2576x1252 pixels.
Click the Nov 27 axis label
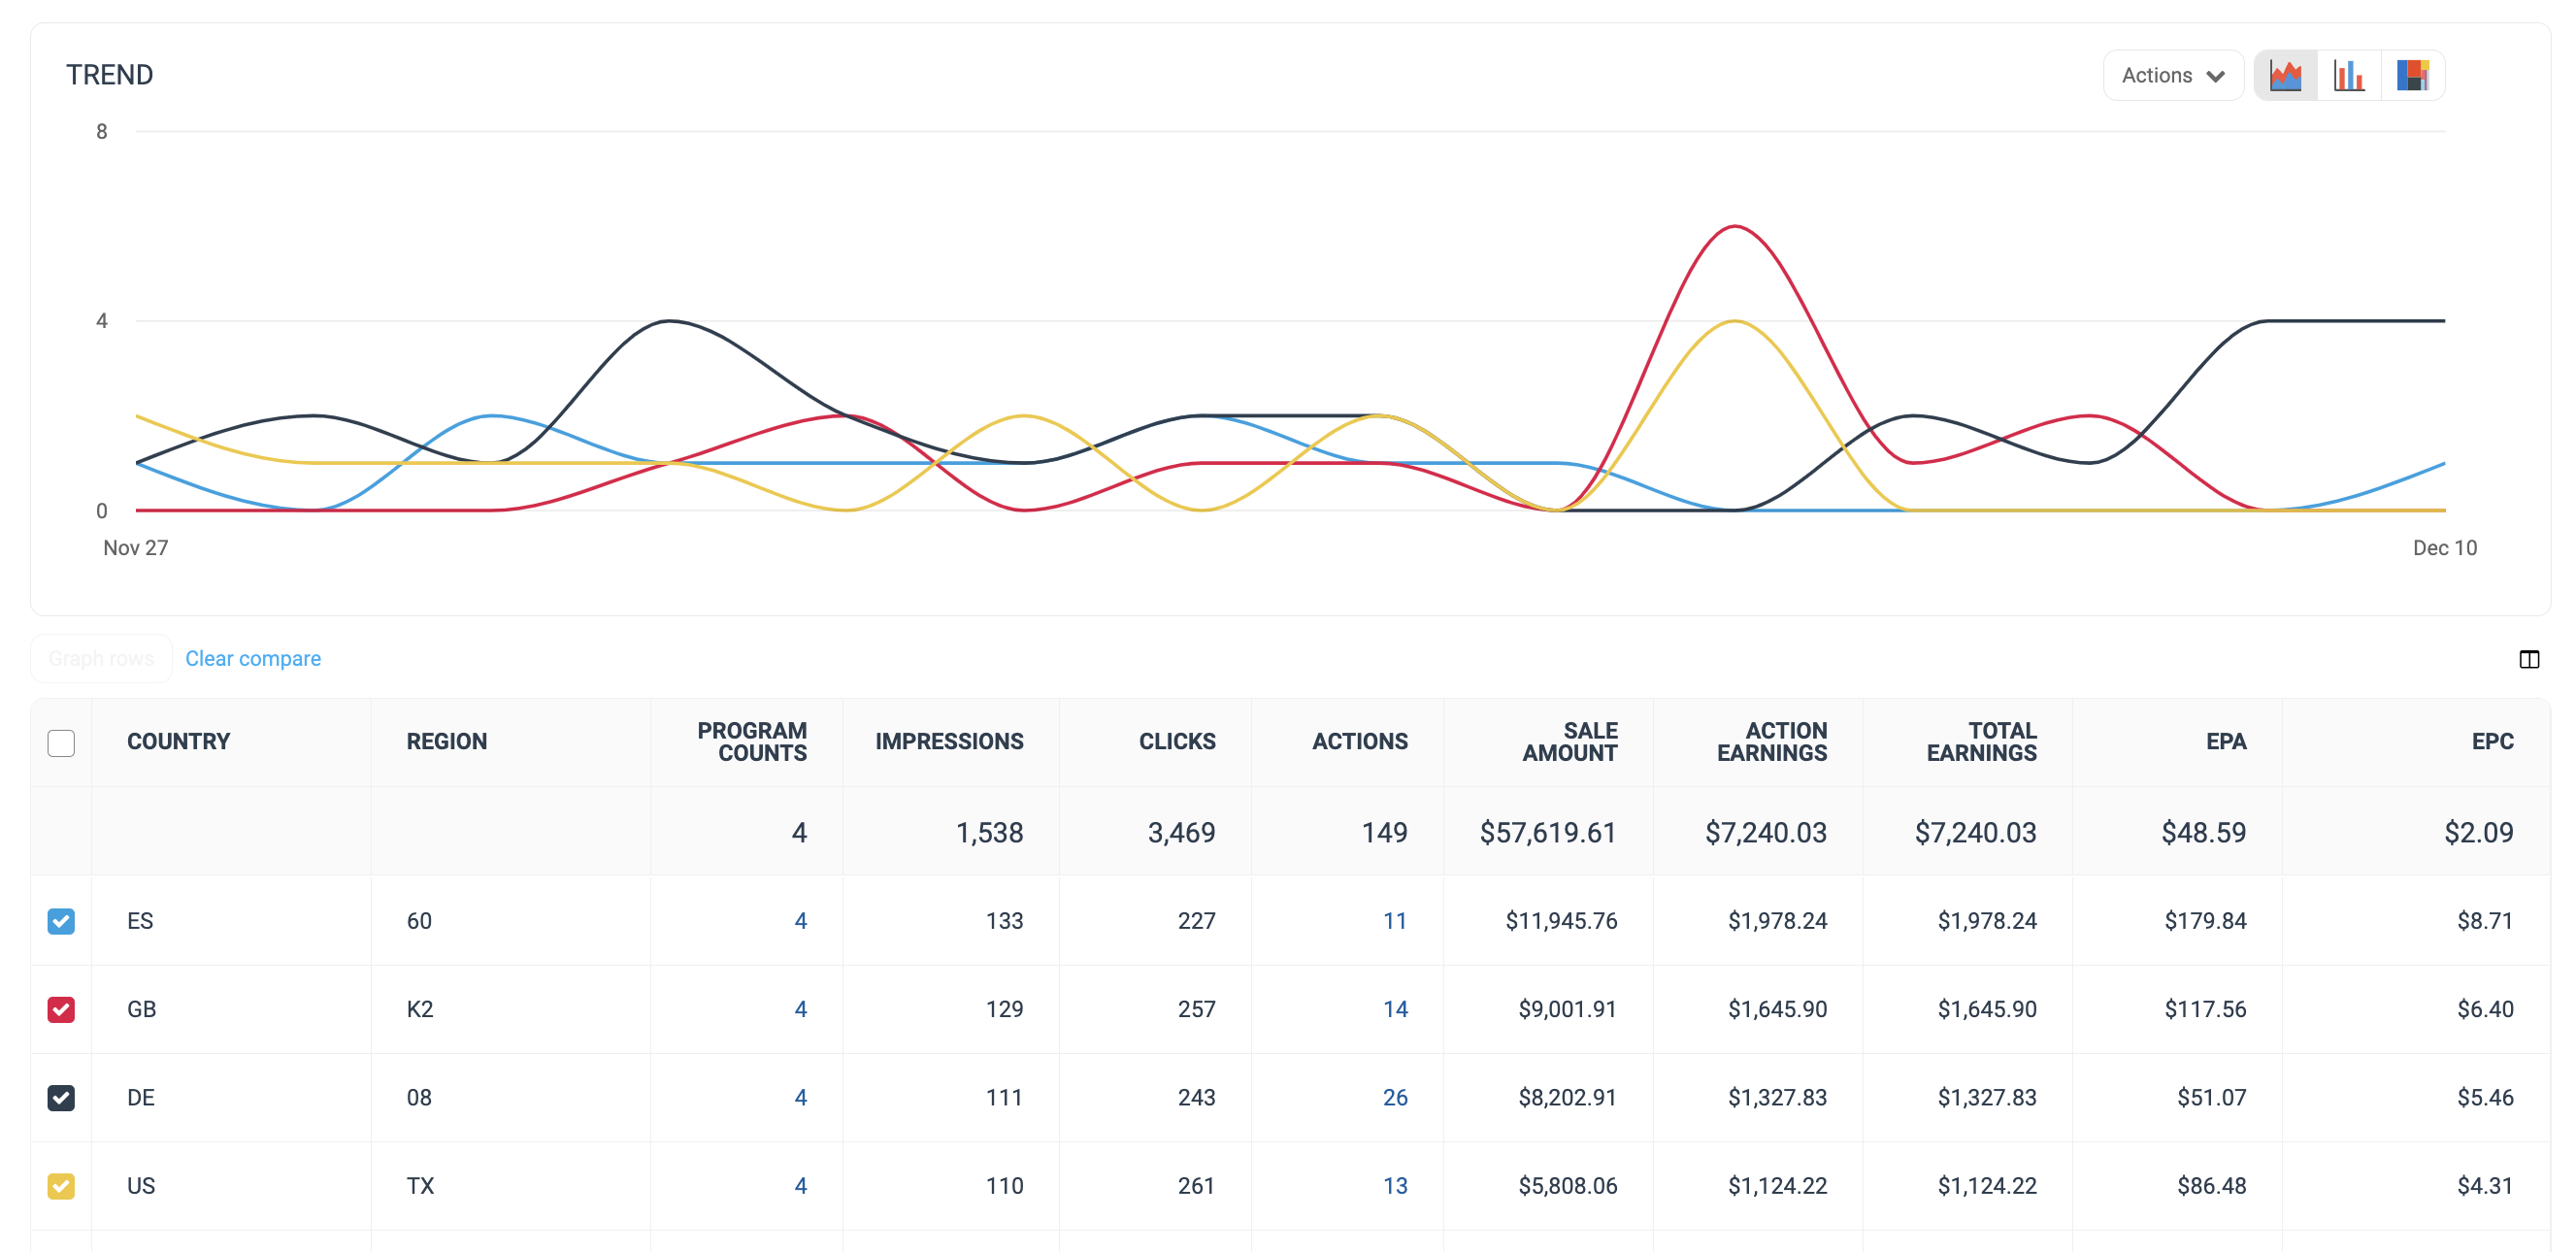coord(136,548)
